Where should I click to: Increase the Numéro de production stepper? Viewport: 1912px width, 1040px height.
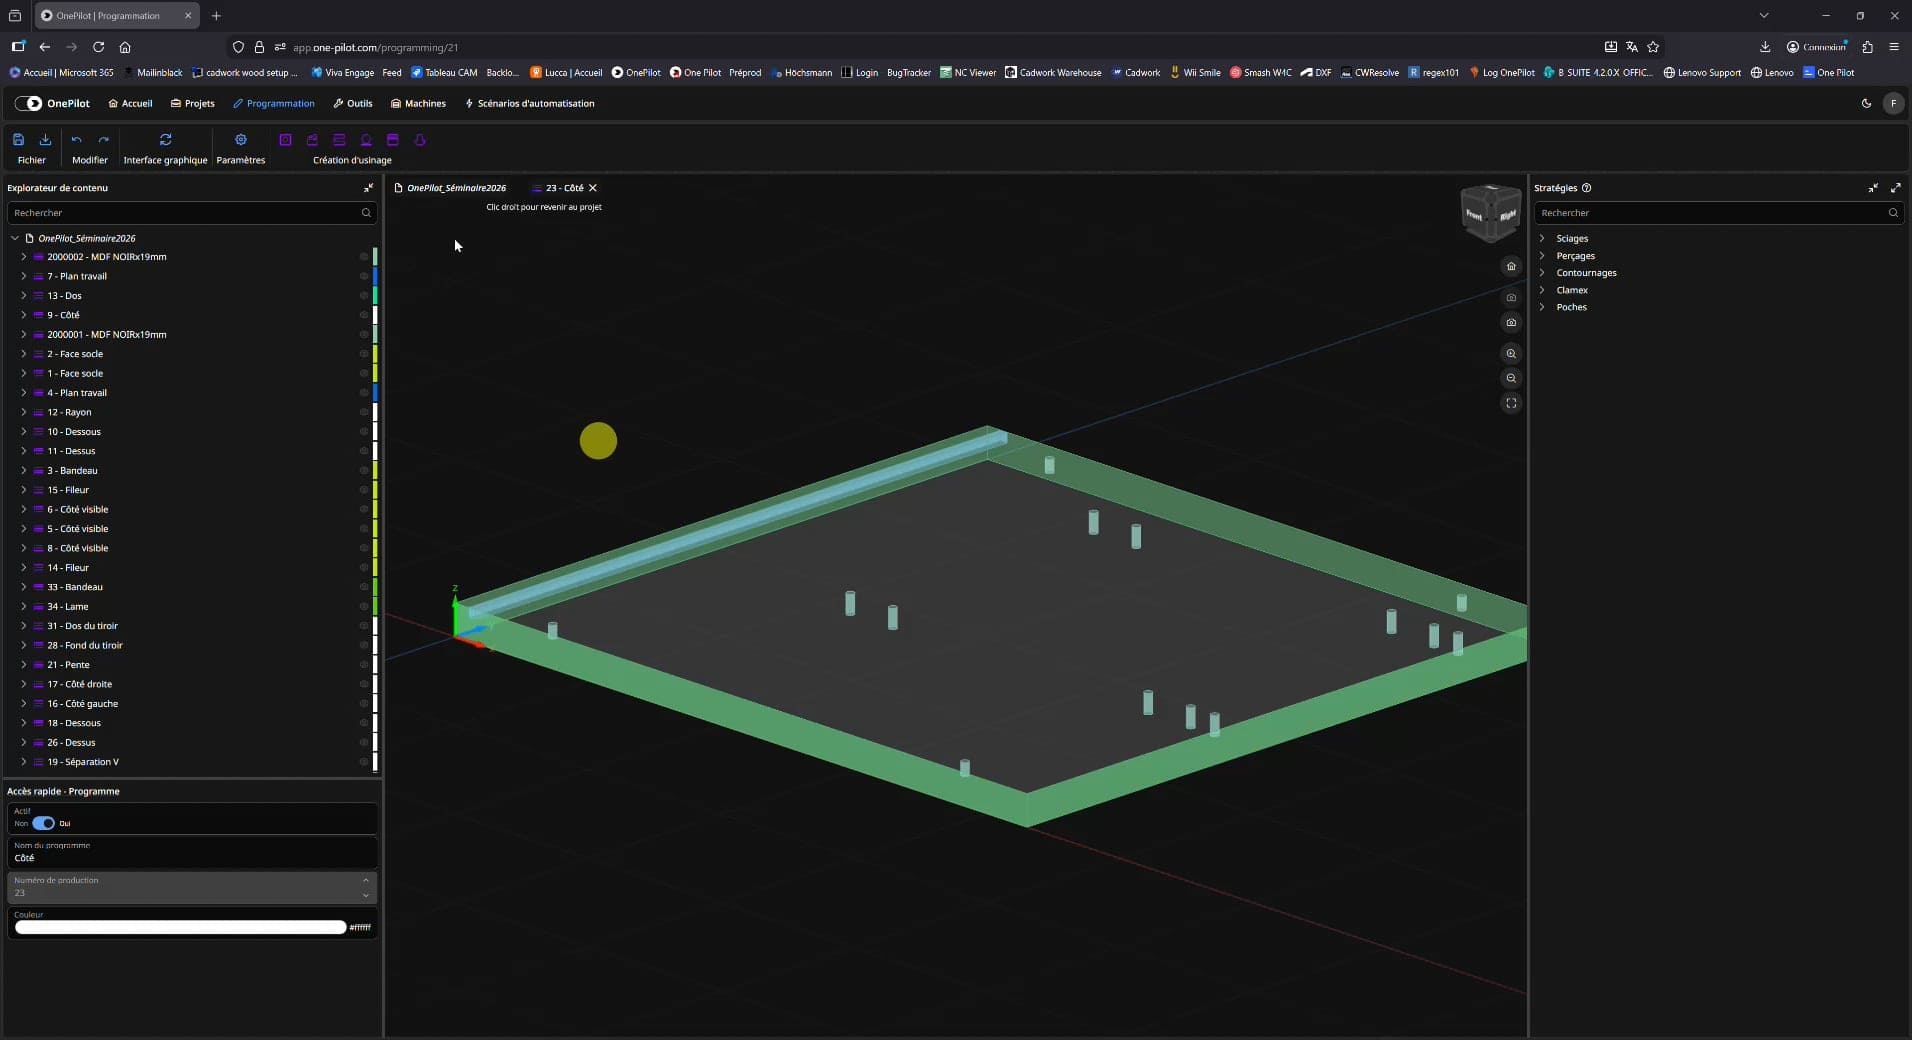coord(366,880)
